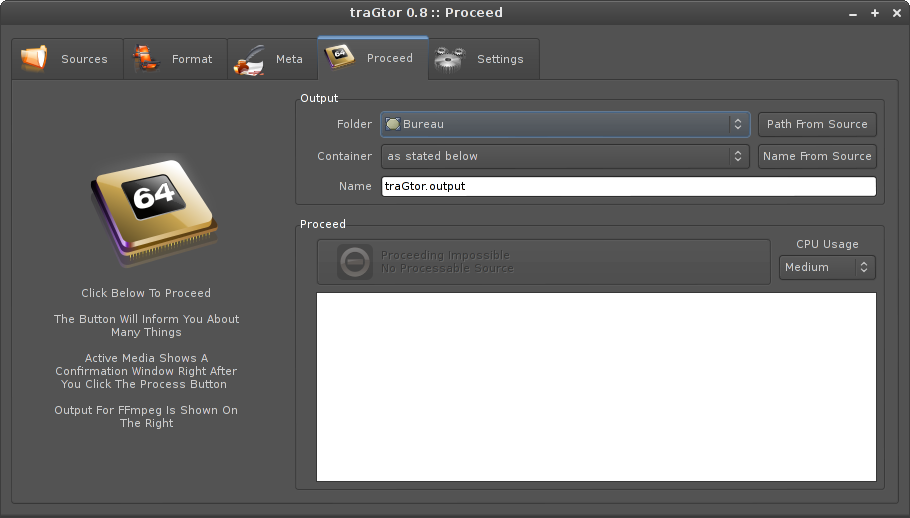
Task: Select the Proceed tab
Action: [x=373, y=57]
